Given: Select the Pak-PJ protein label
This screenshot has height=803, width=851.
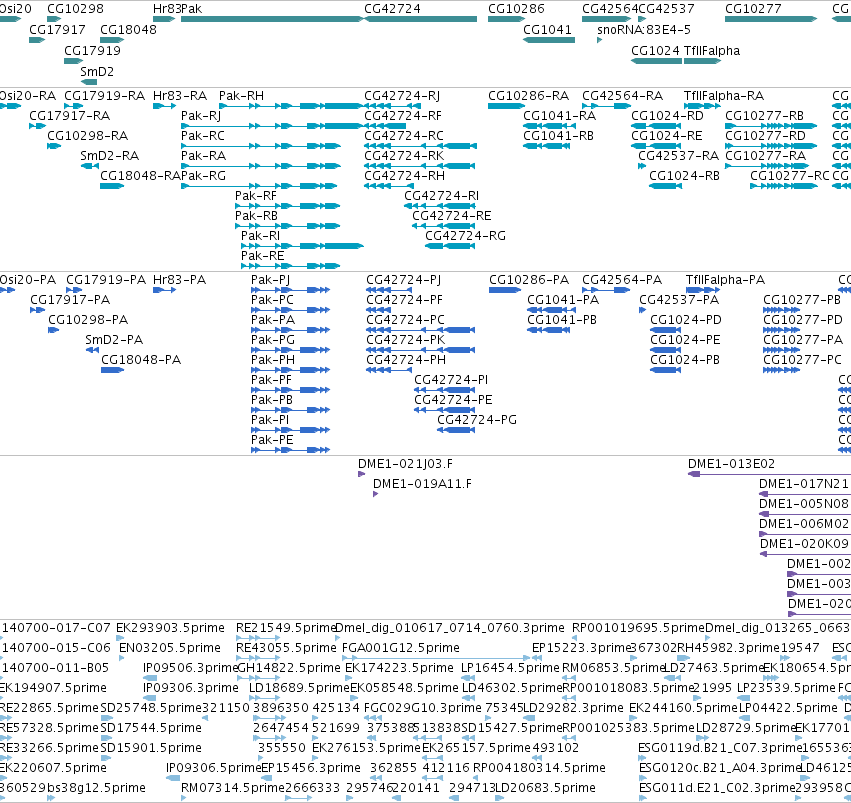Looking at the screenshot, I should [270, 281].
